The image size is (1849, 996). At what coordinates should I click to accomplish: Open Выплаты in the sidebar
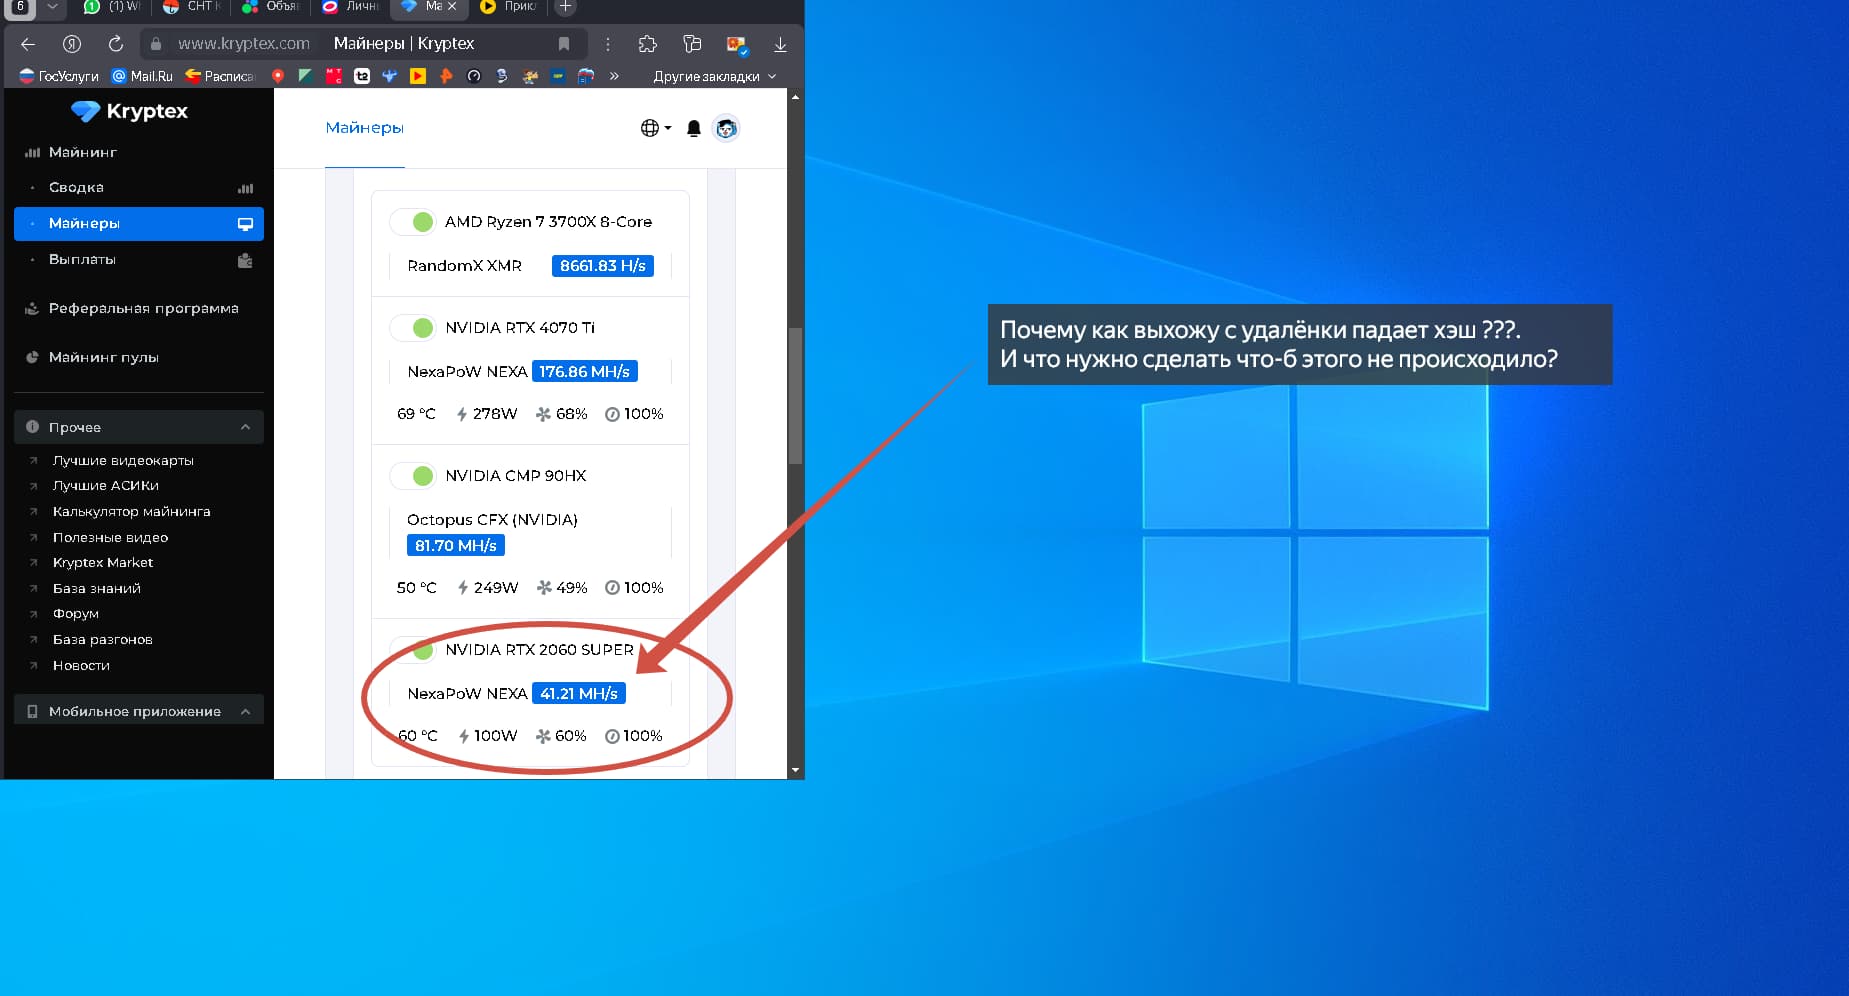coord(139,260)
